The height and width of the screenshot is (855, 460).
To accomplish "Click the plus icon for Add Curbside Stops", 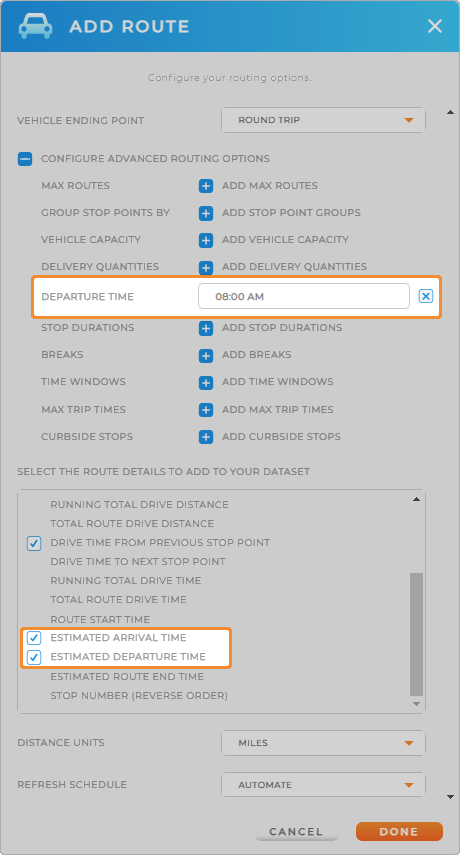I will point(205,437).
